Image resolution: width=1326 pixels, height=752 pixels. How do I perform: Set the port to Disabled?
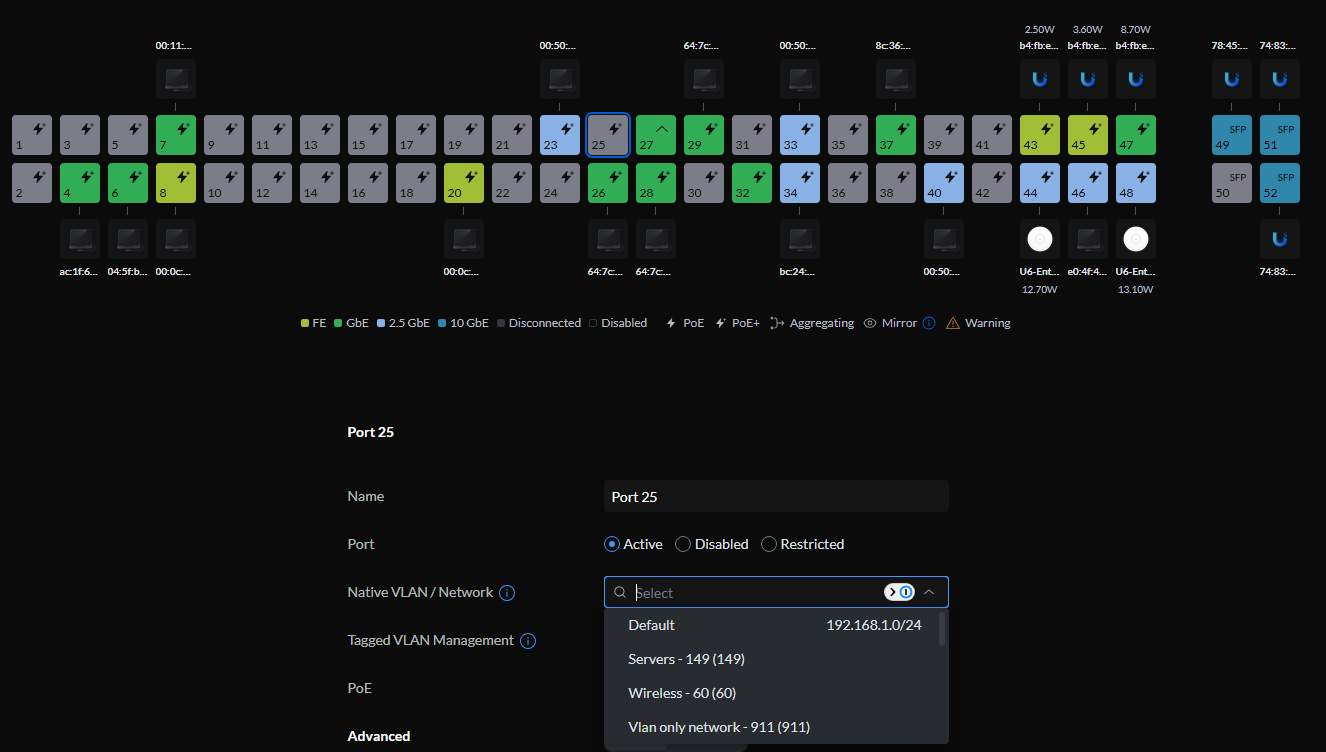(x=683, y=544)
